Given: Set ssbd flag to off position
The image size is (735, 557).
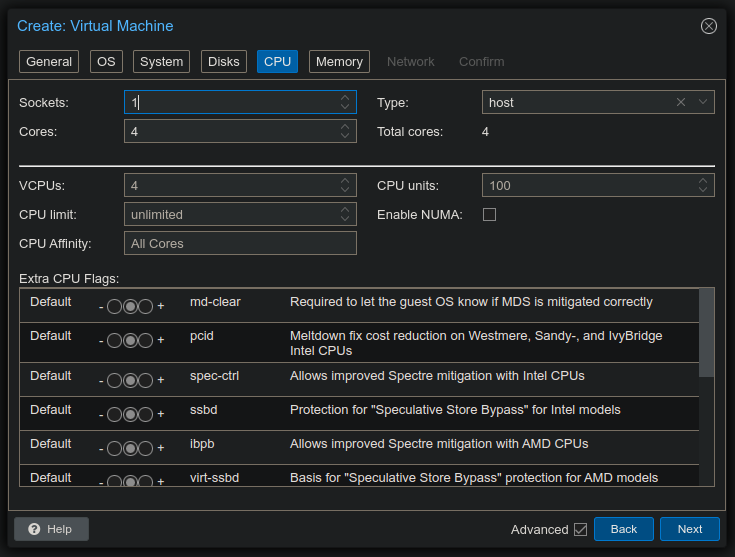Looking at the screenshot, I should pos(113,414).
